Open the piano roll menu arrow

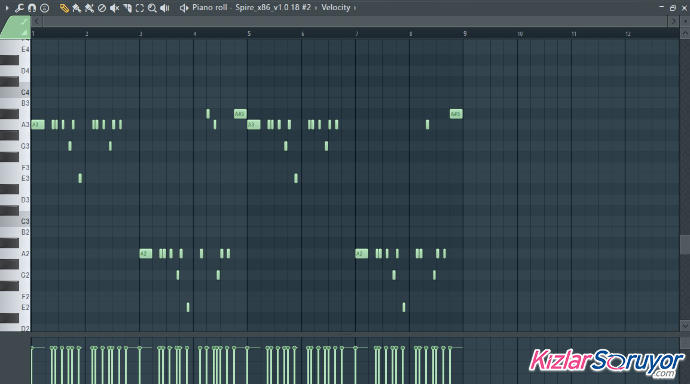pyautogui.click(x=7, y=7)
